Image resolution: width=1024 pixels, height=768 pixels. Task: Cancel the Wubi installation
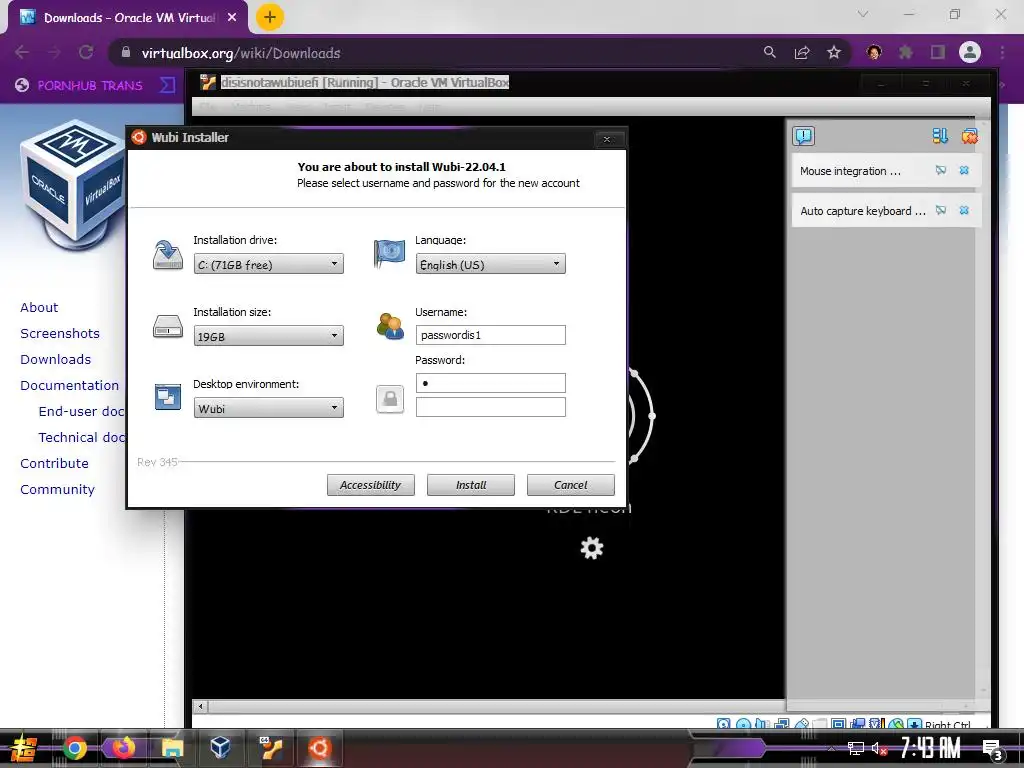tap(571, 485)
